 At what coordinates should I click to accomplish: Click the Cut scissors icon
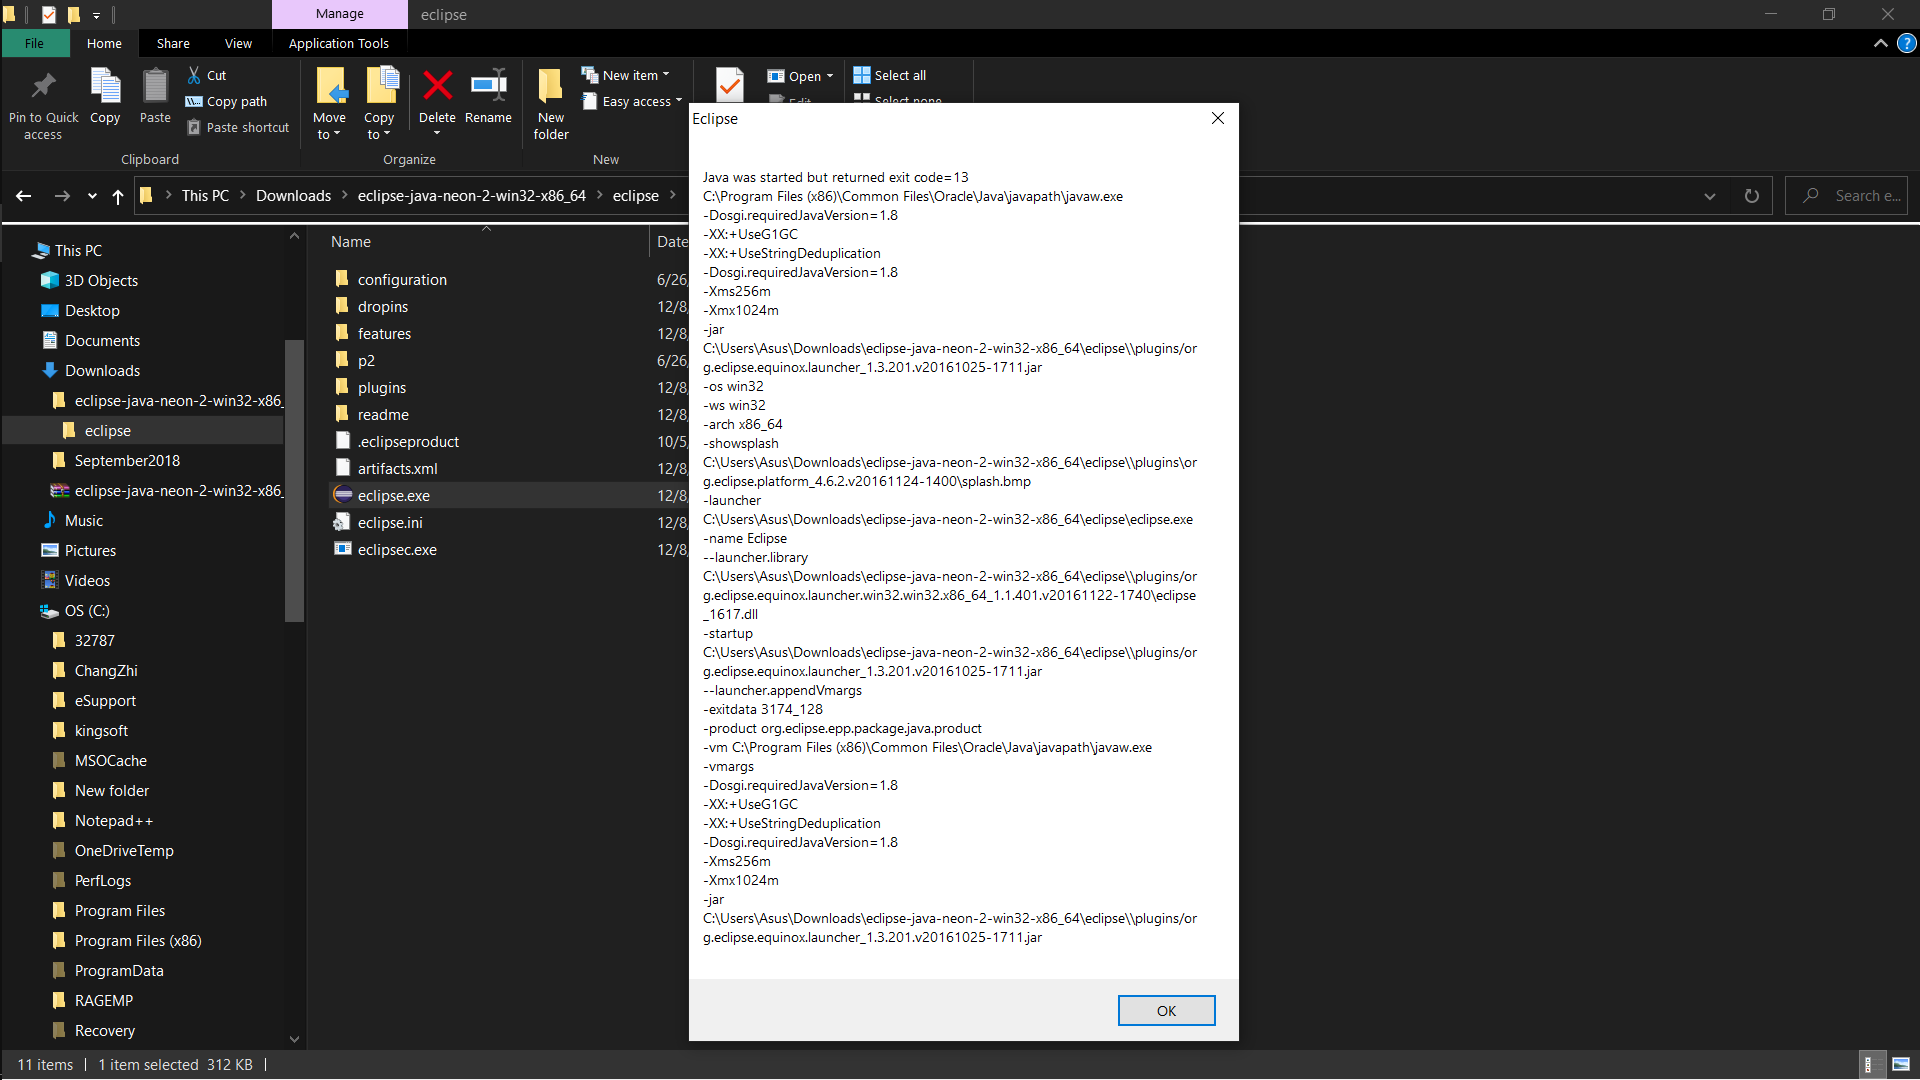coord(194,75)
